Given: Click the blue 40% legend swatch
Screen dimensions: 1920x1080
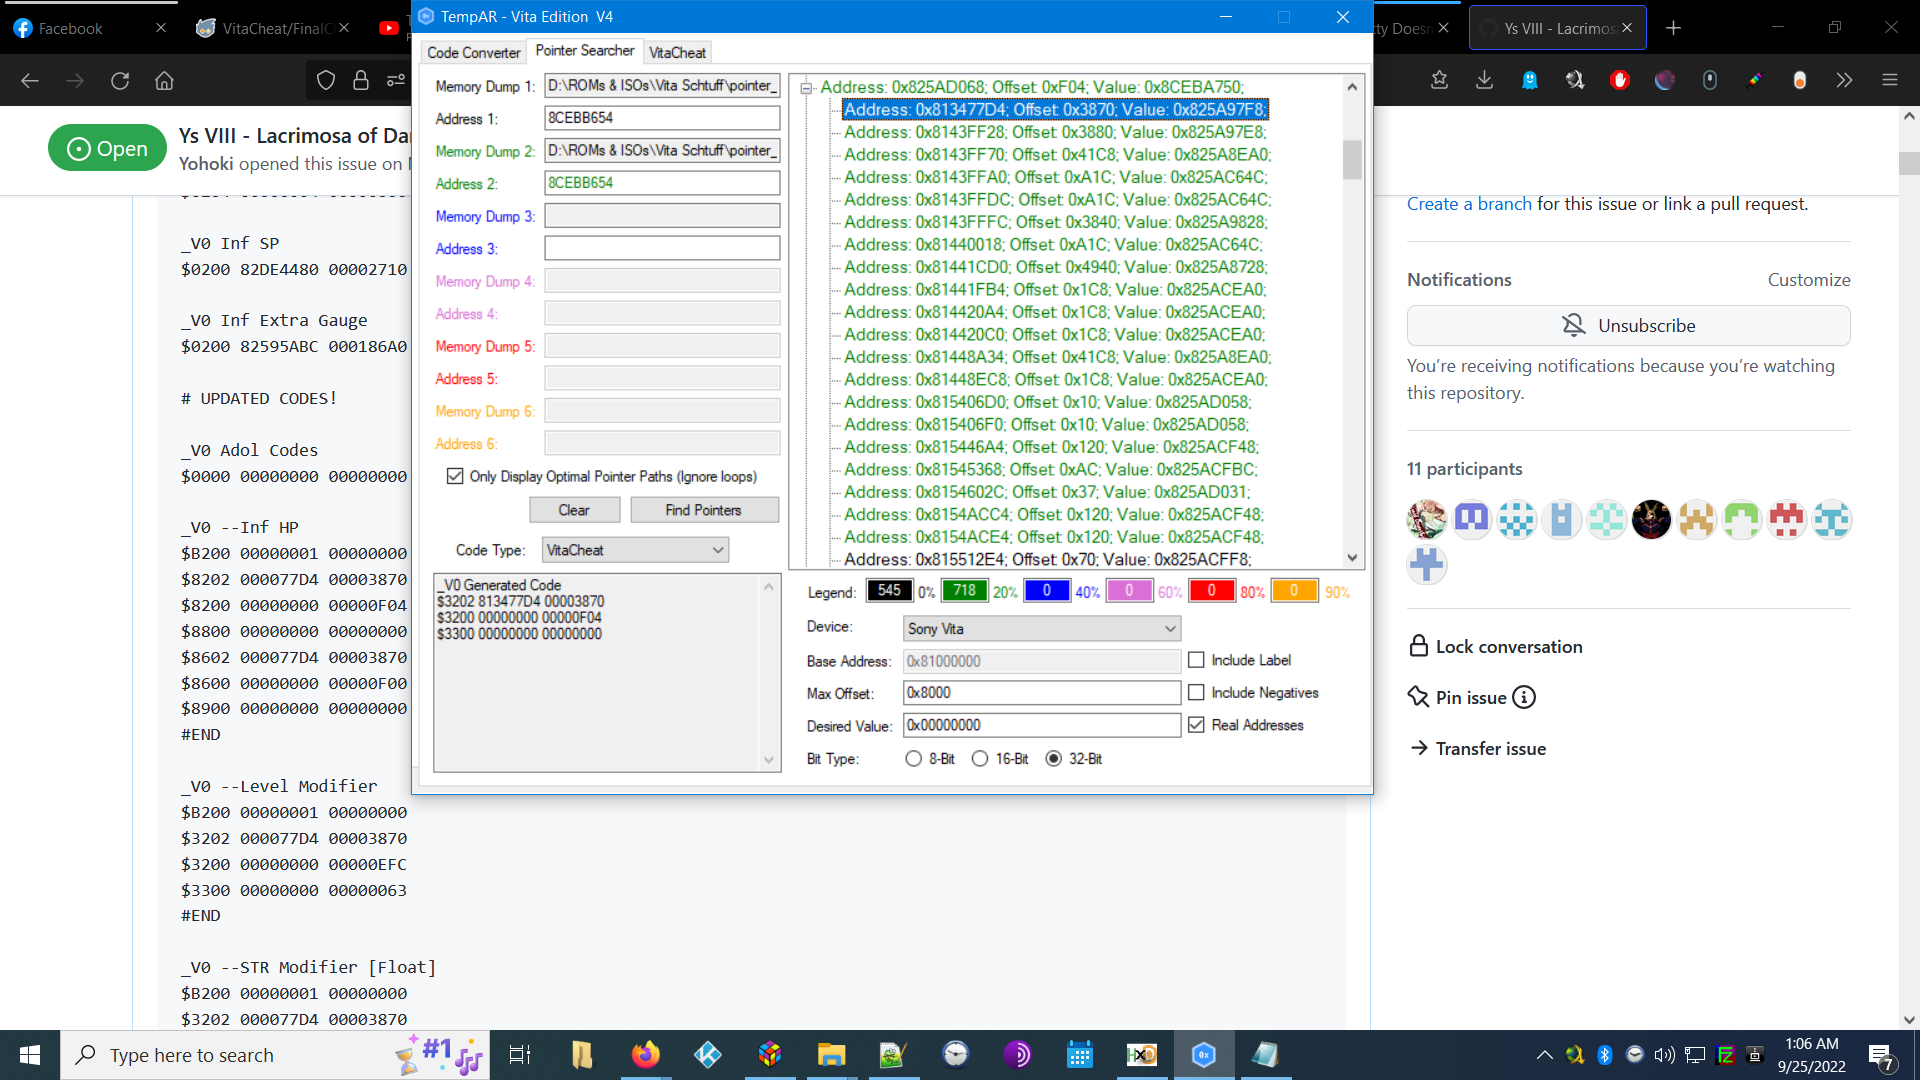Looking at the screenshot, I should (1047, 591).
